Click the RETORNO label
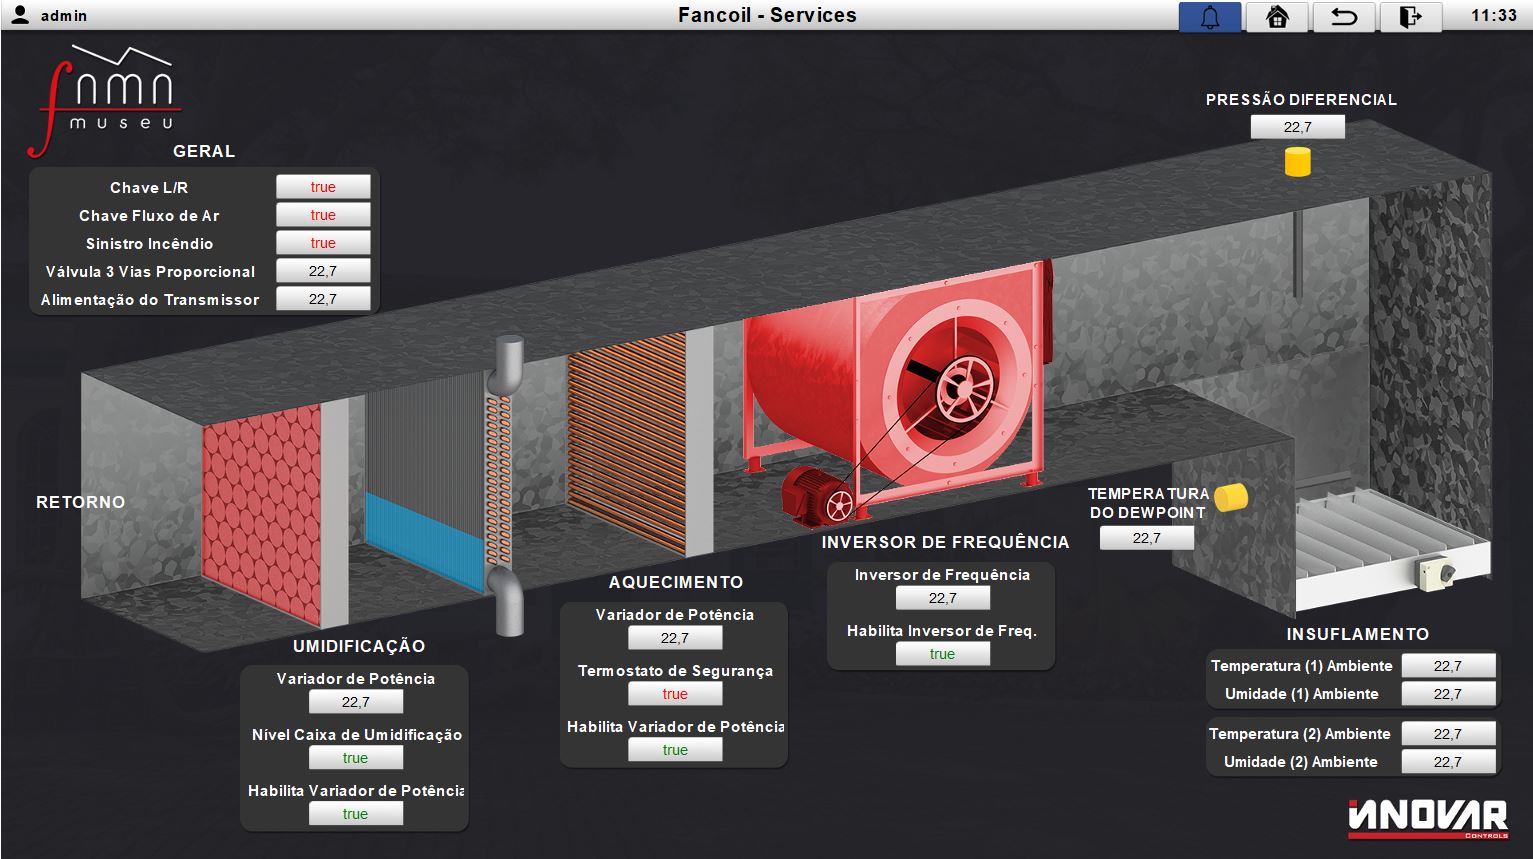This screenshot has height=859, width=1533. point(81,502)
